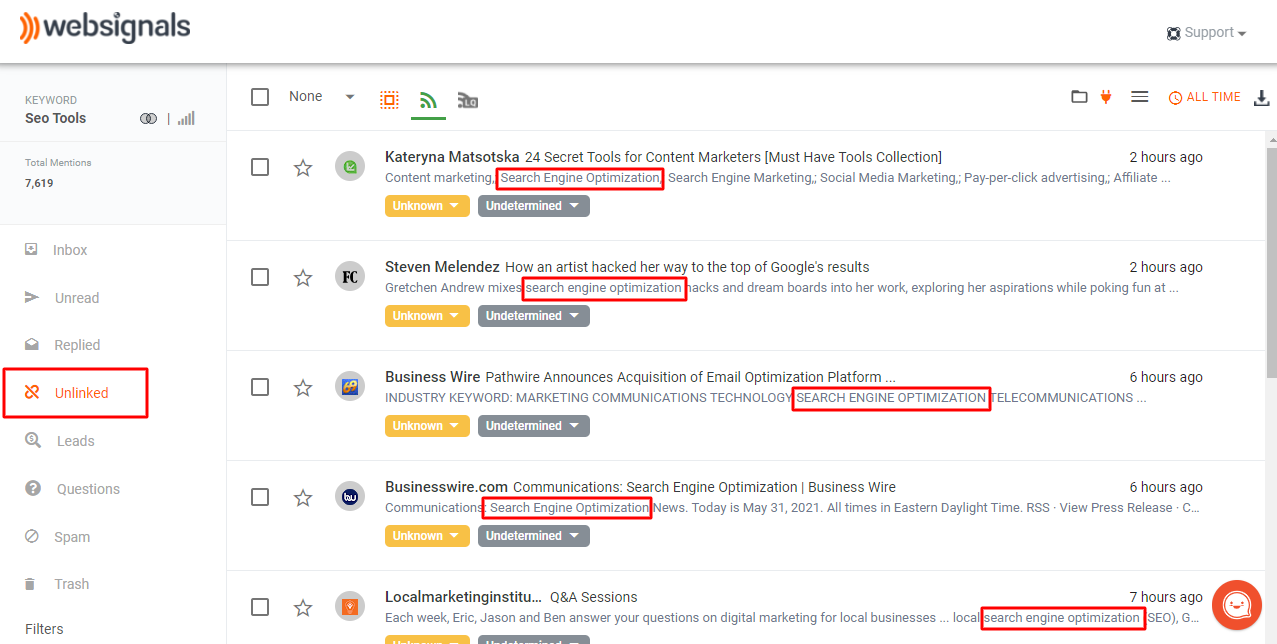Expand the None selection dropdown
The height and width of the screenshot is (644, 1277).
click(322, 96)
